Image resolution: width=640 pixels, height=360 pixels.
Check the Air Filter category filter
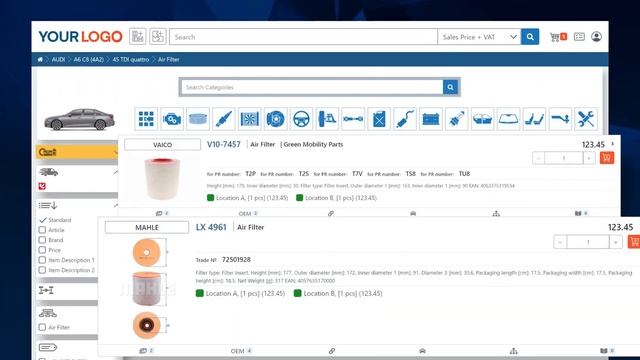coord(42,327)
